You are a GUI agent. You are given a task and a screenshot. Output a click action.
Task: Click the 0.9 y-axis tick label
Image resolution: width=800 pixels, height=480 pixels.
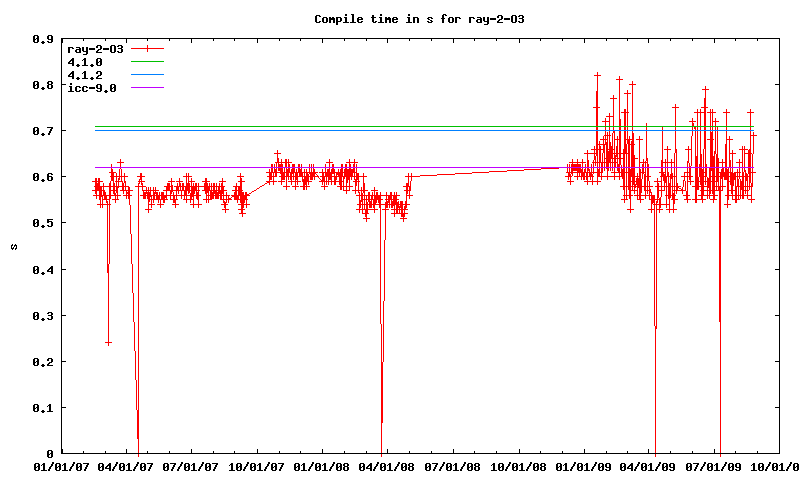tap(44, 39)
